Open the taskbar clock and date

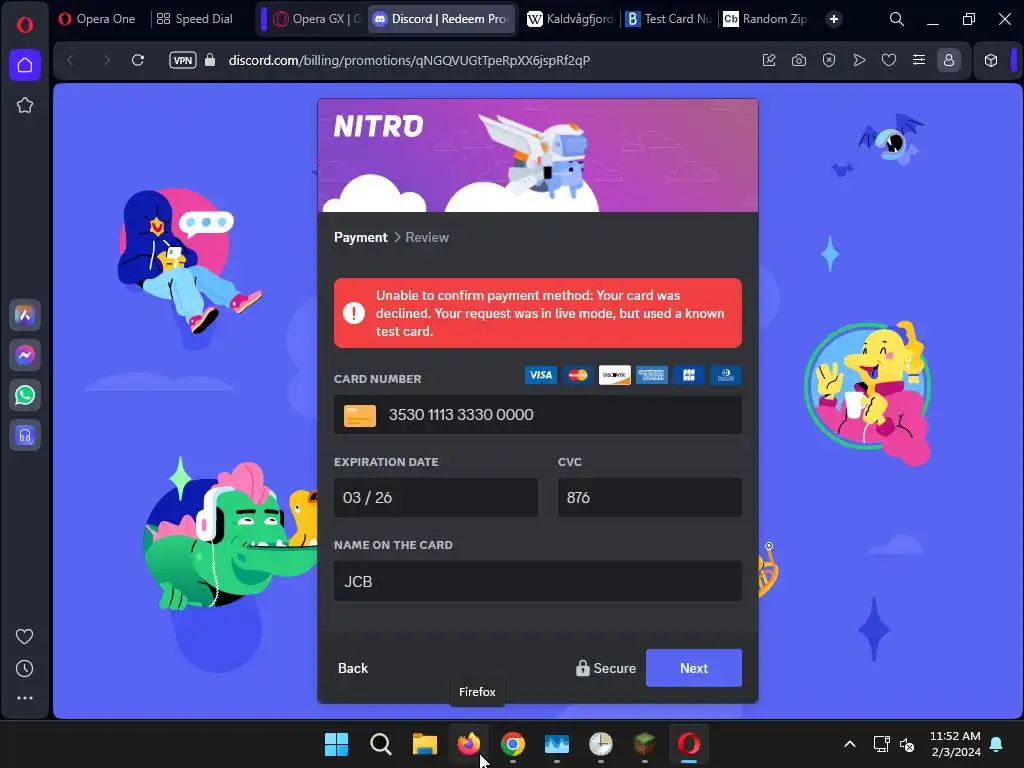click(x=955, y=744)
